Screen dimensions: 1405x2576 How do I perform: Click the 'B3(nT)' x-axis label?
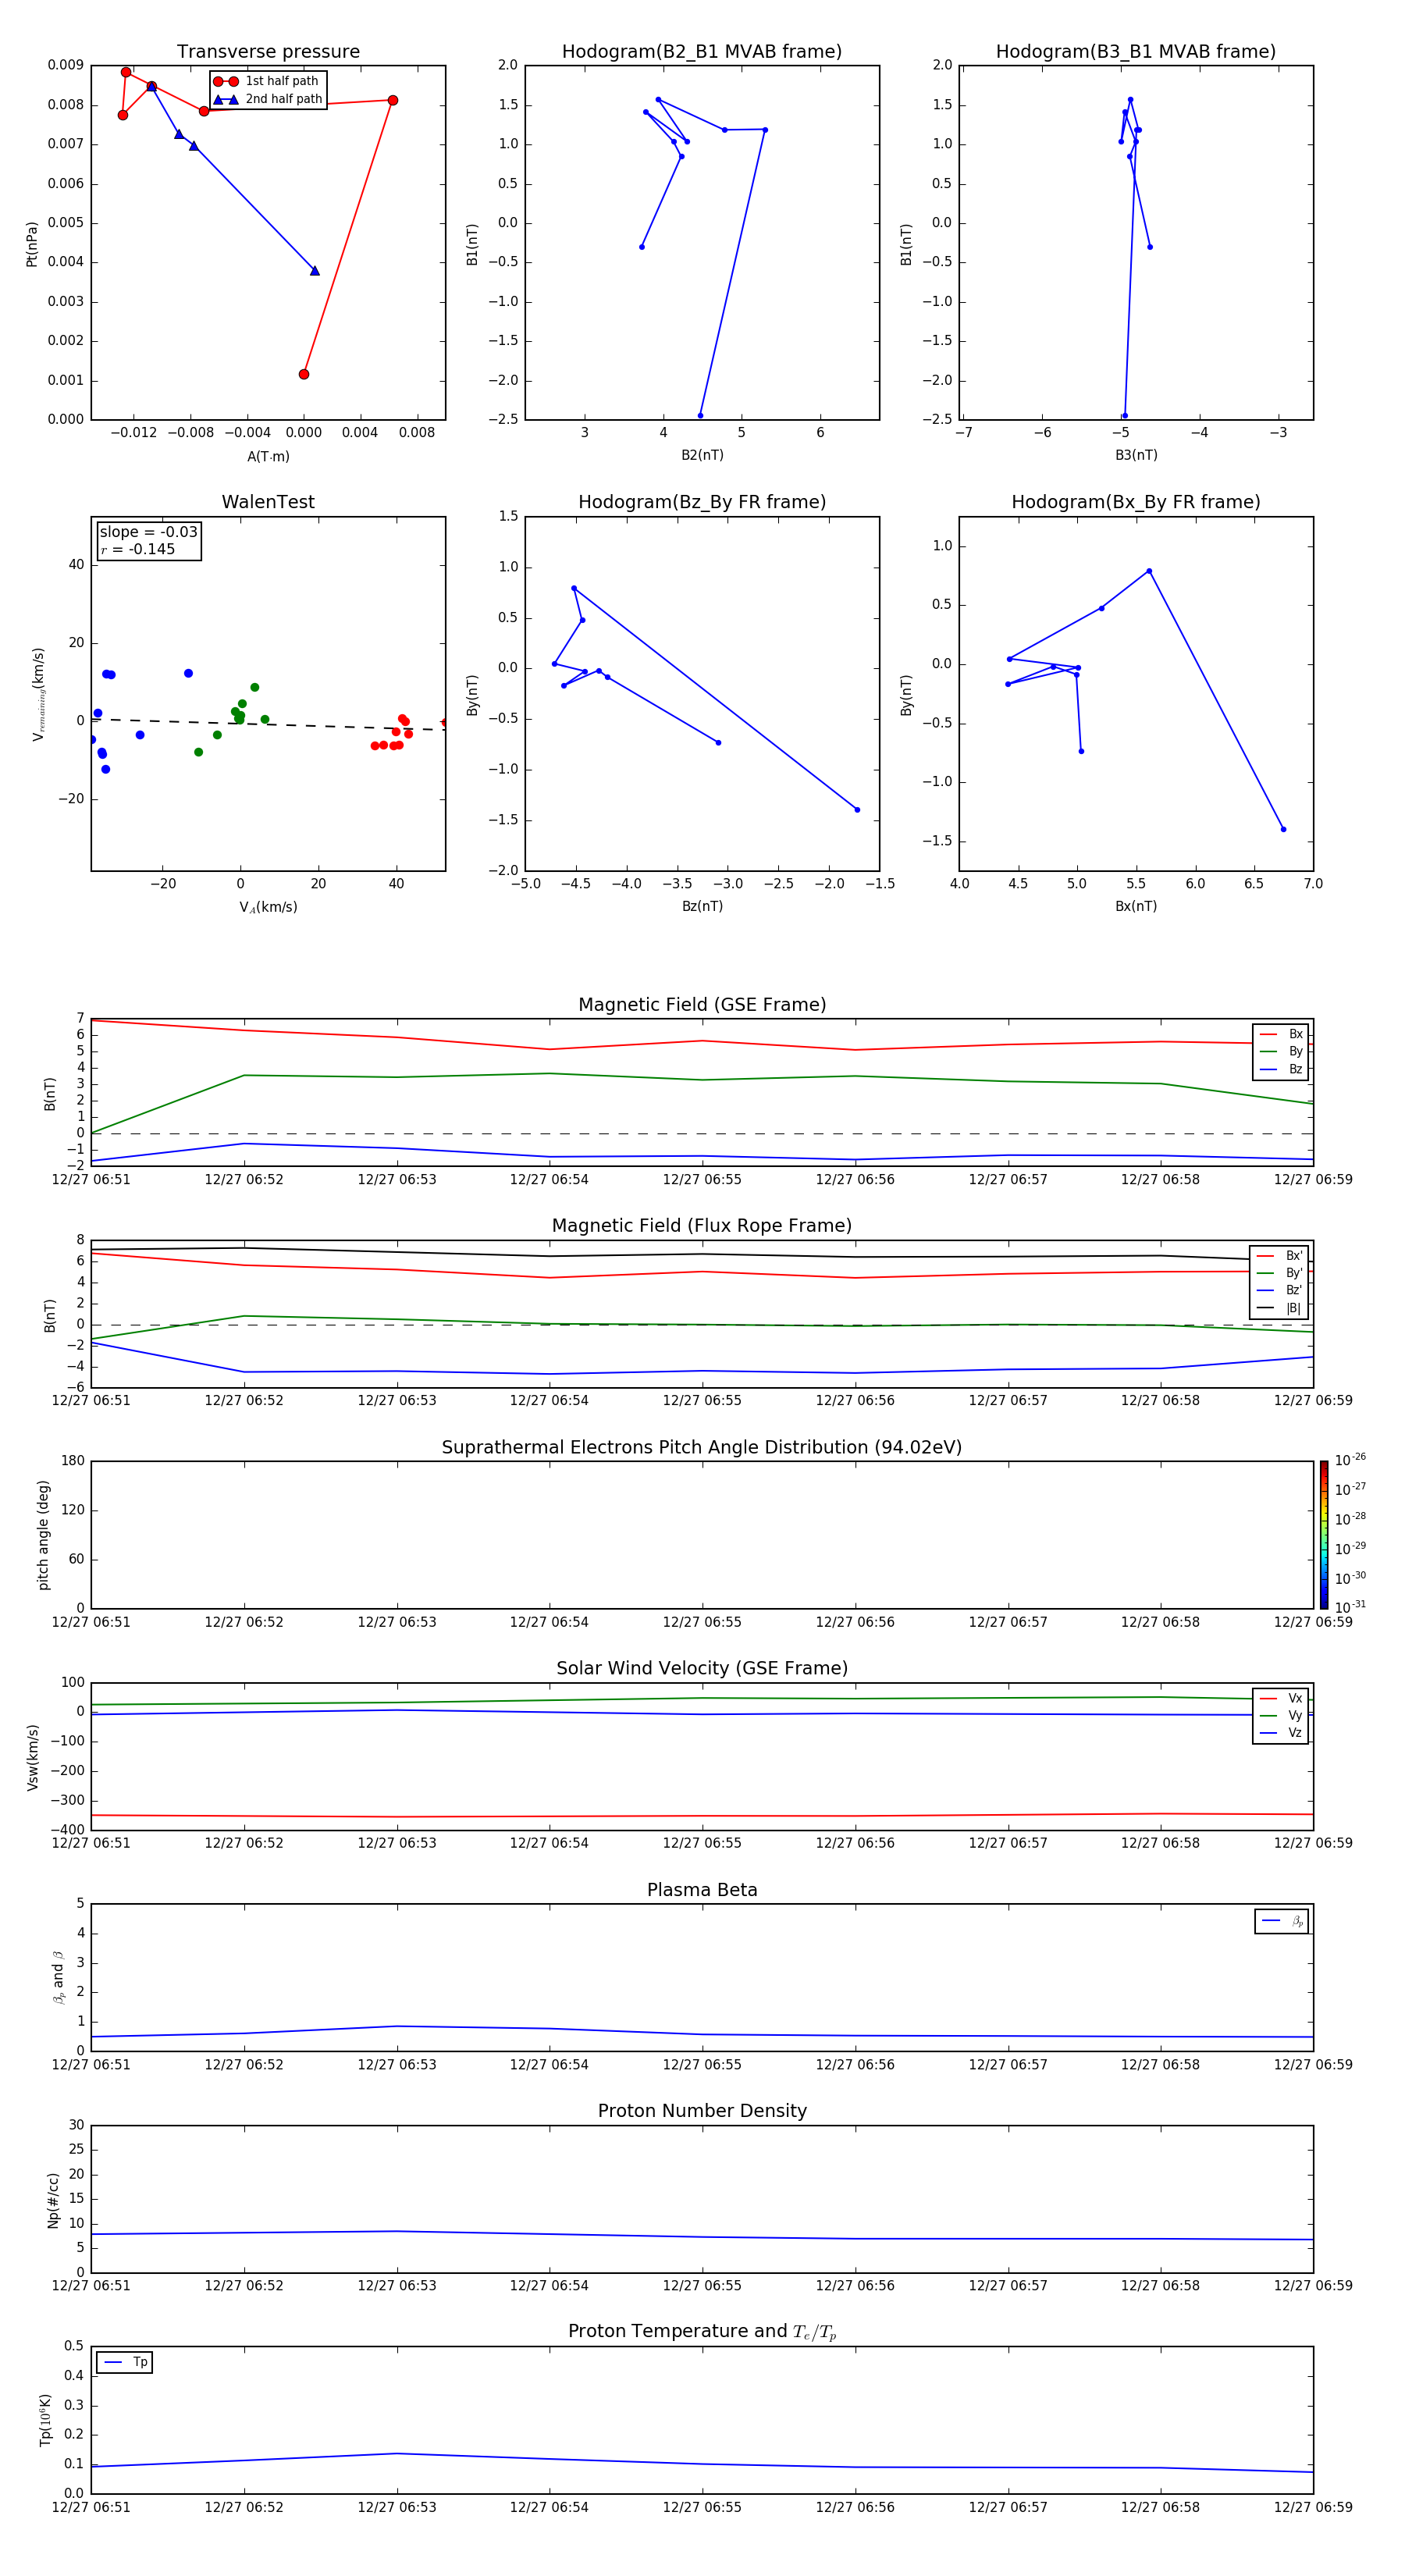(x=1136, y=455)
